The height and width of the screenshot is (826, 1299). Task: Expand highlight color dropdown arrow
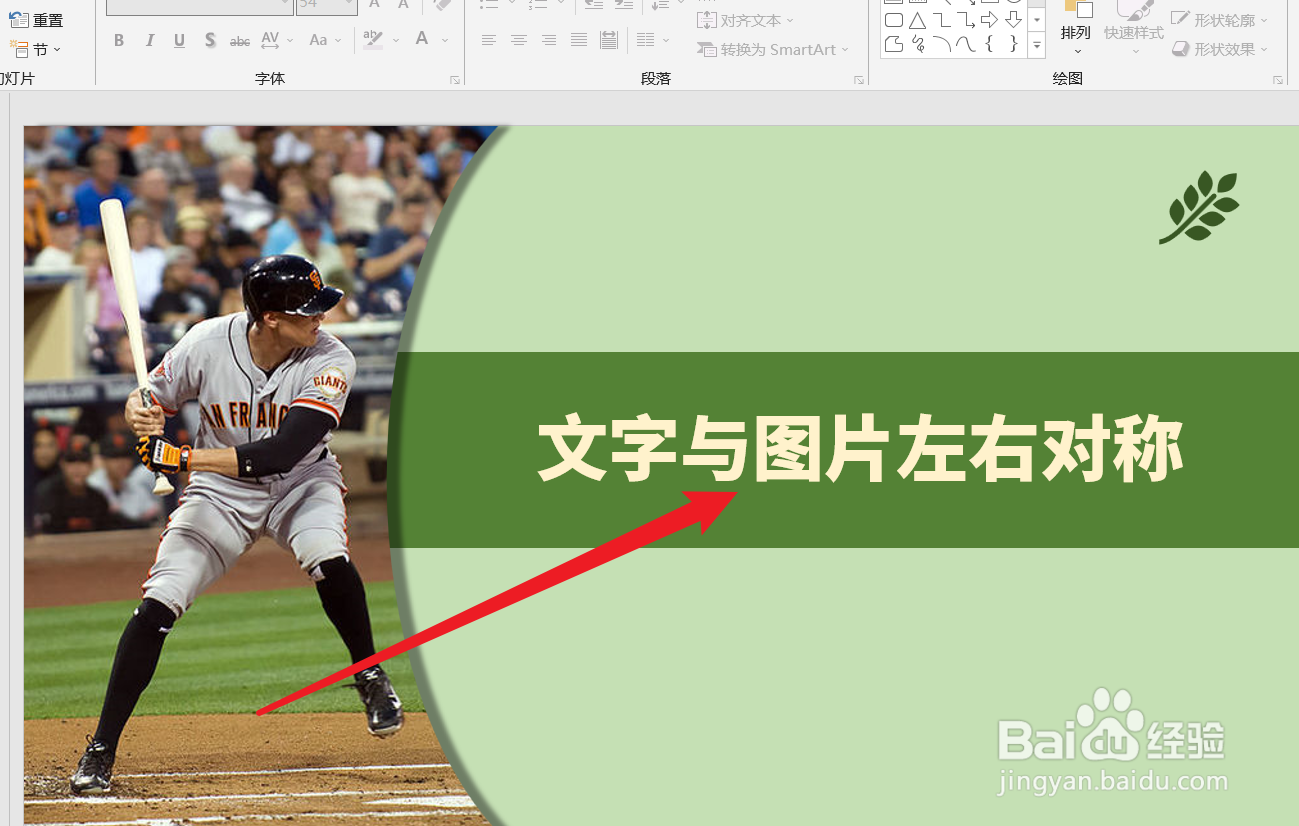[x=396, y=40]
